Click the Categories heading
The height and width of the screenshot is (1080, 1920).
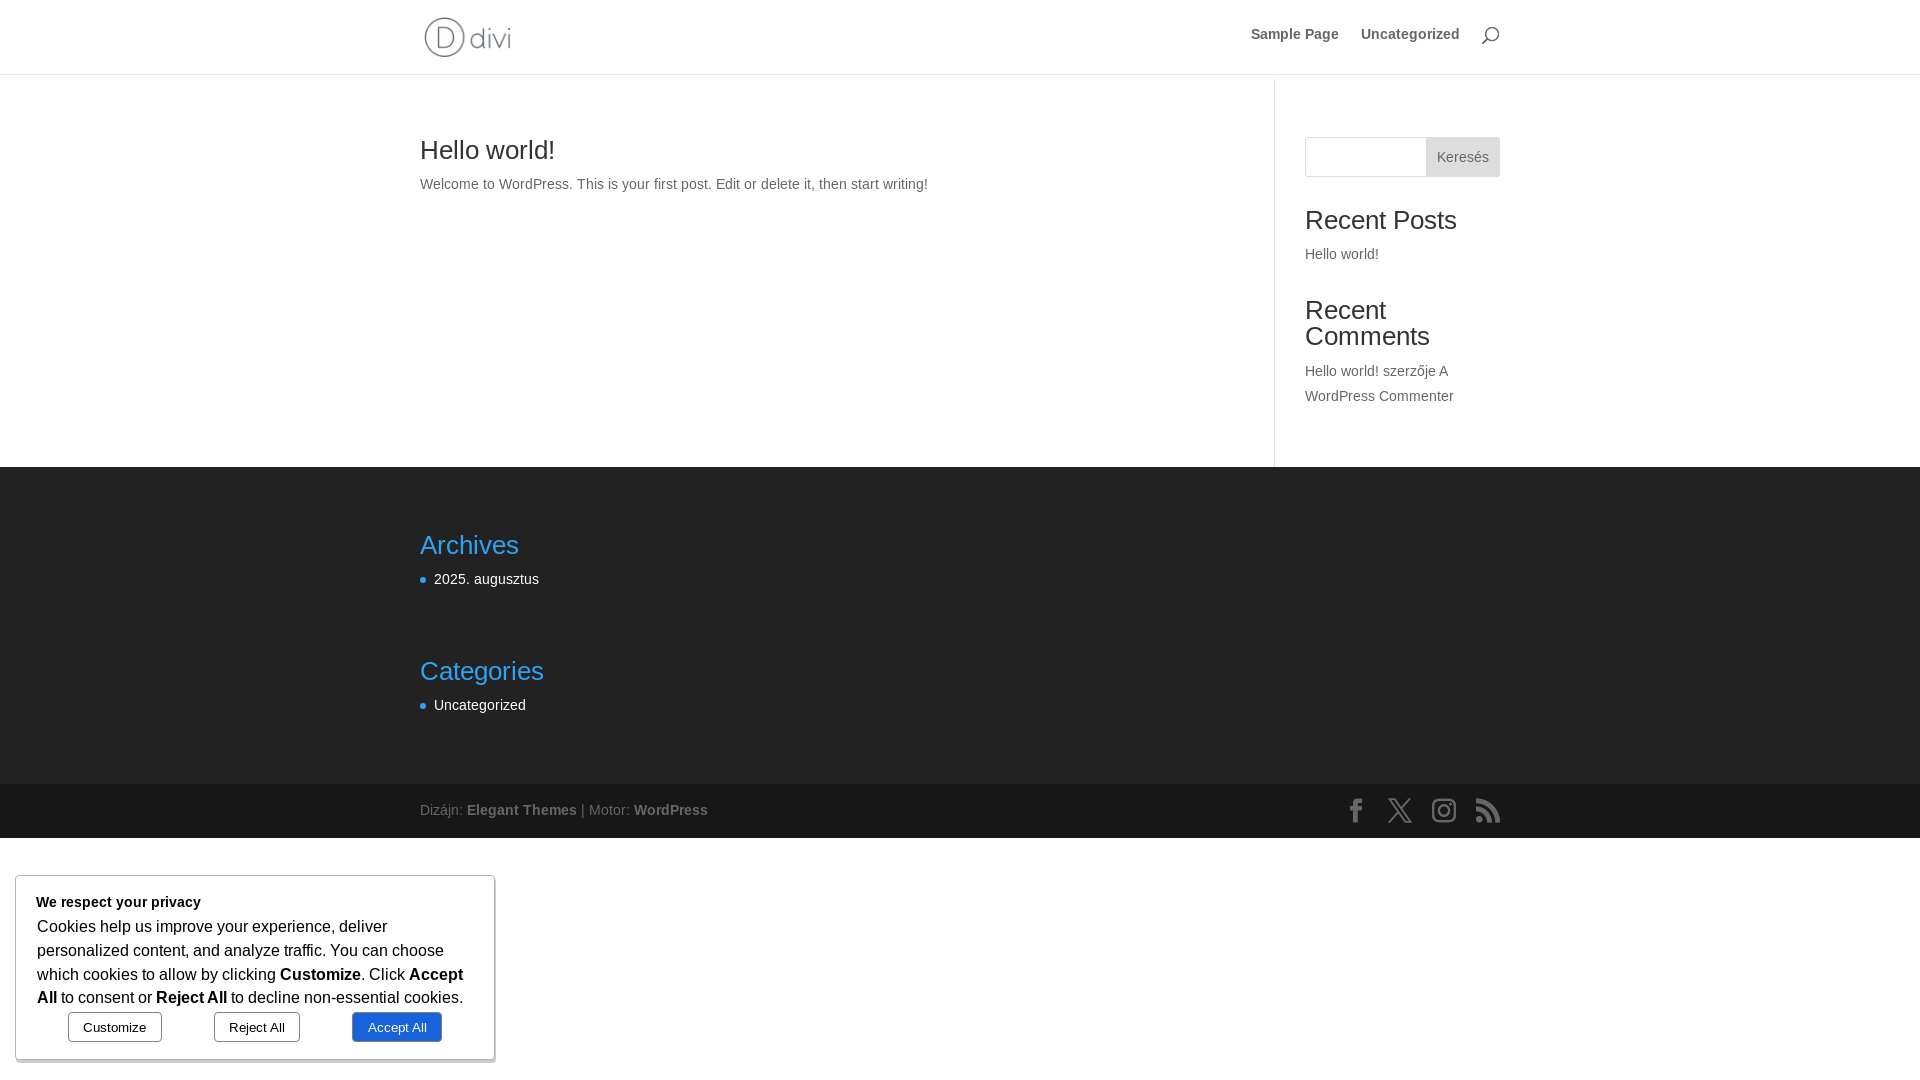pyautogui.click(x=482, y=671)
